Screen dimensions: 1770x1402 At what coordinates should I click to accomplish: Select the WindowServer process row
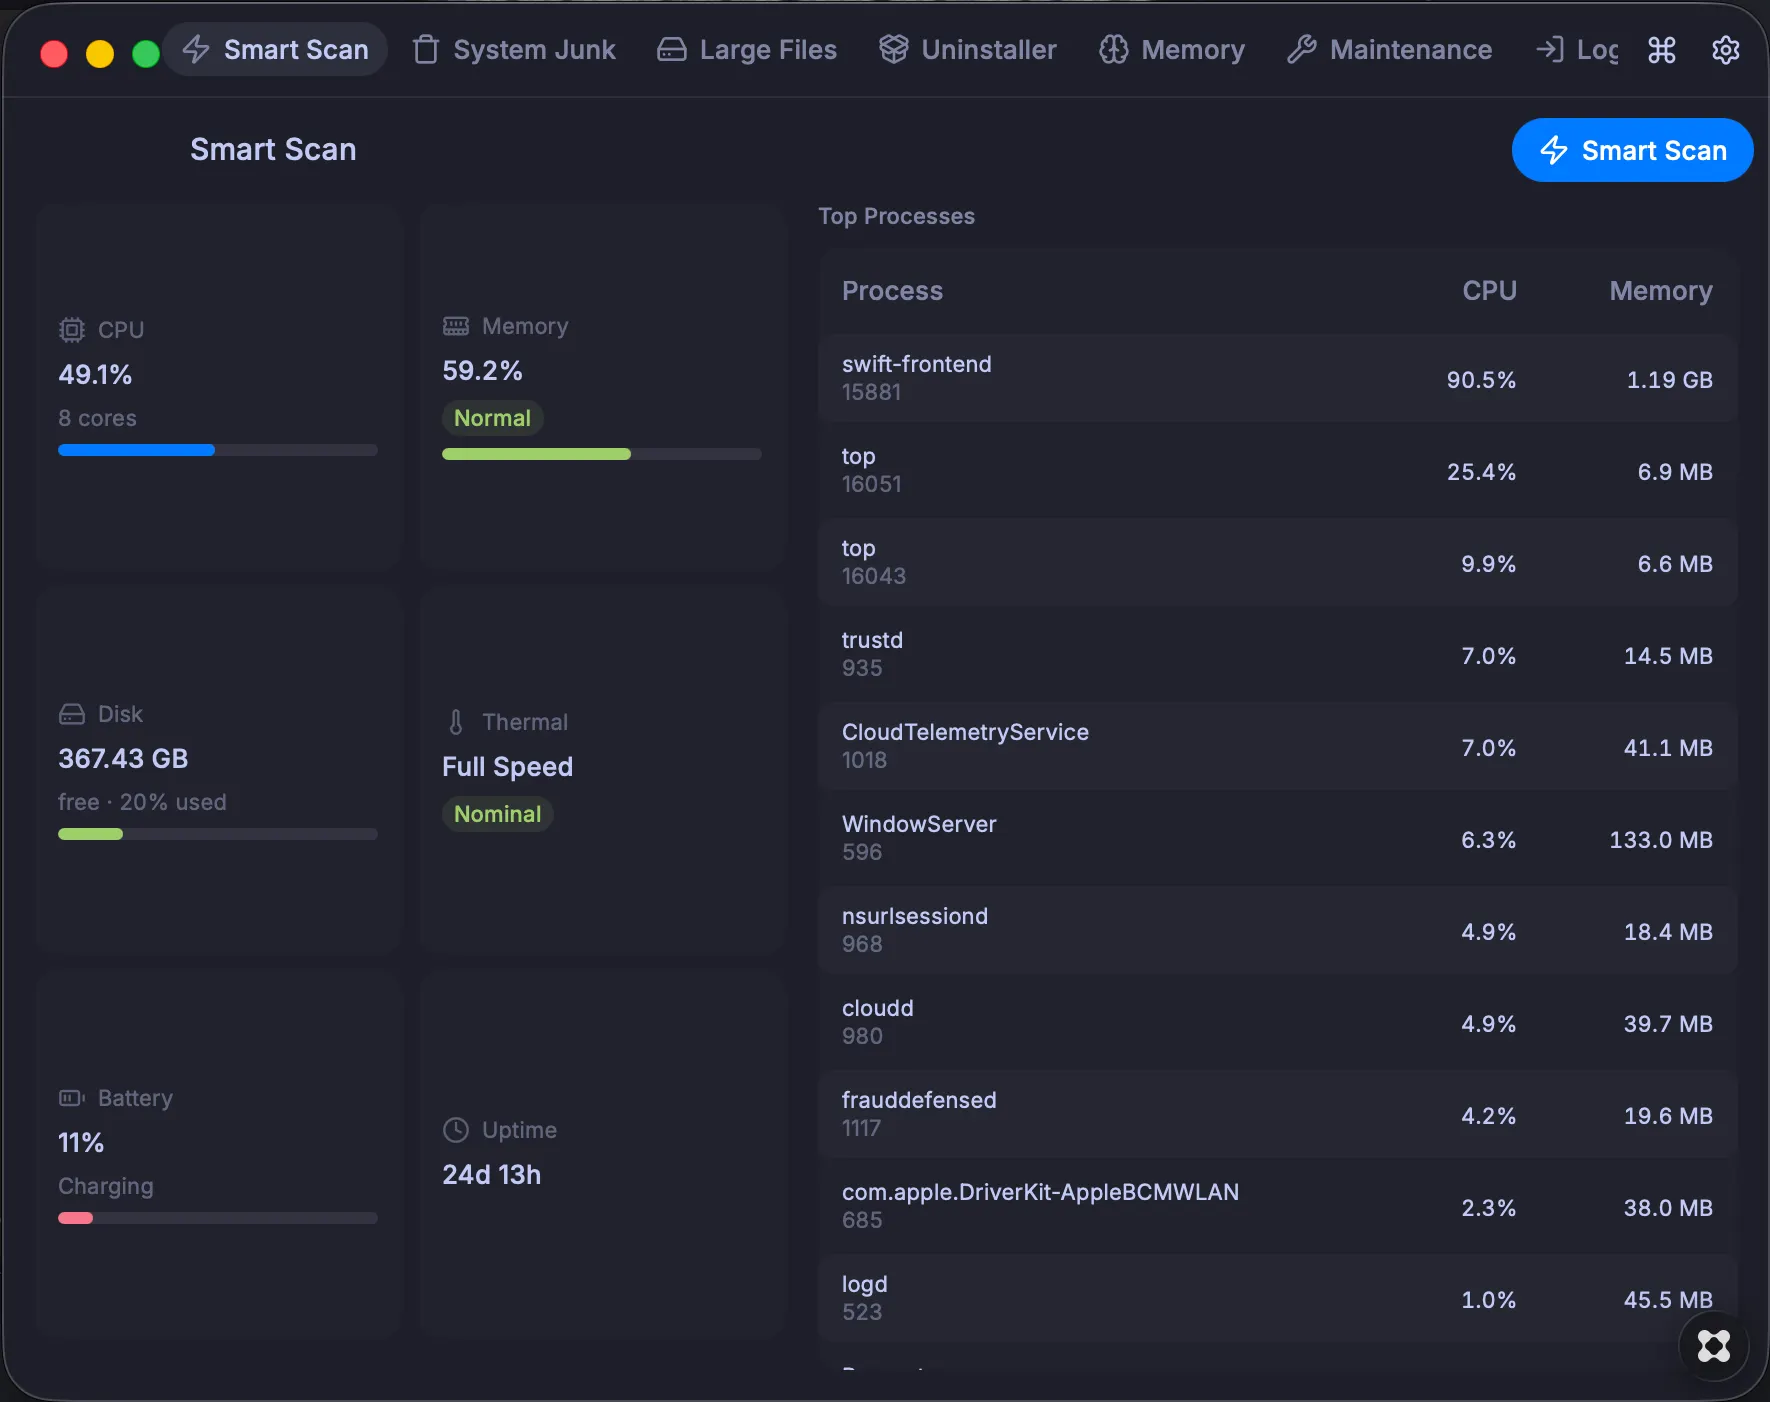pyautogui.click(x=1278, y=838)
